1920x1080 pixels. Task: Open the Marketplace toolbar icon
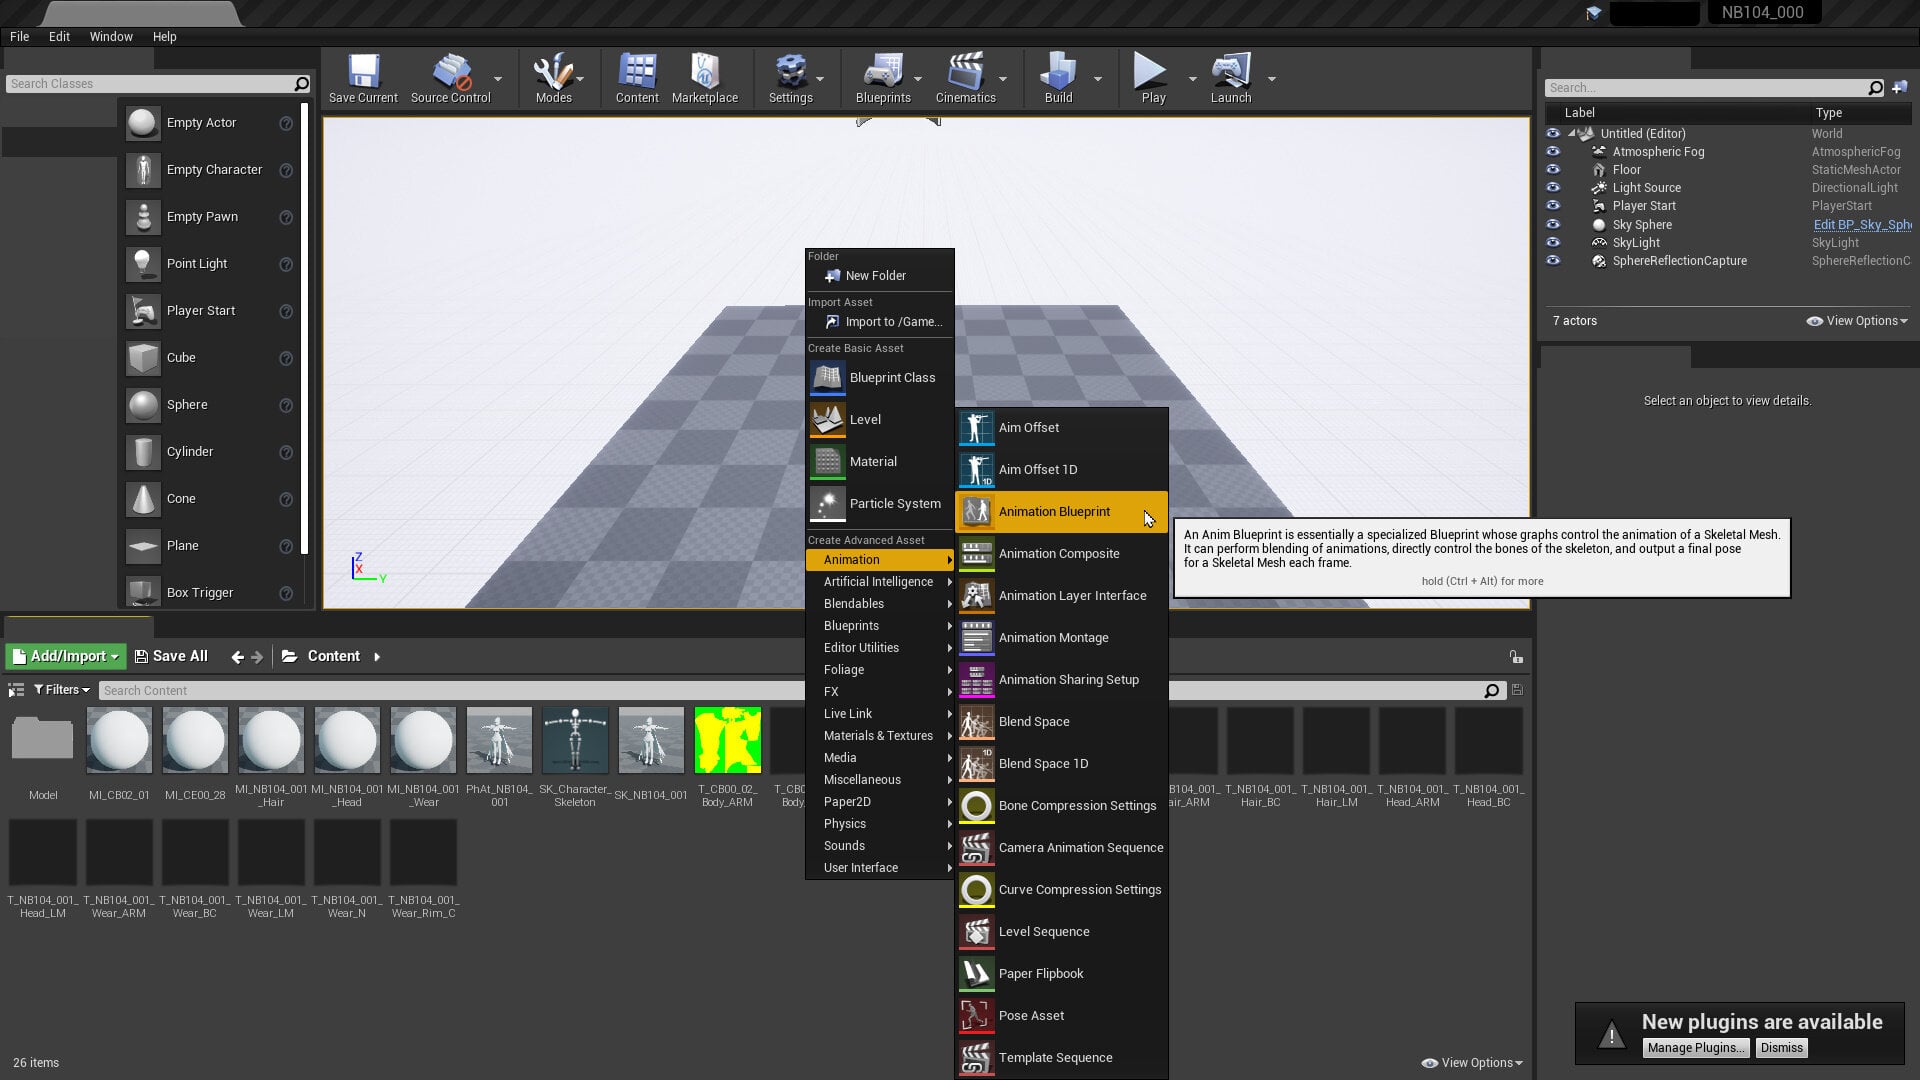coord(705,78)
